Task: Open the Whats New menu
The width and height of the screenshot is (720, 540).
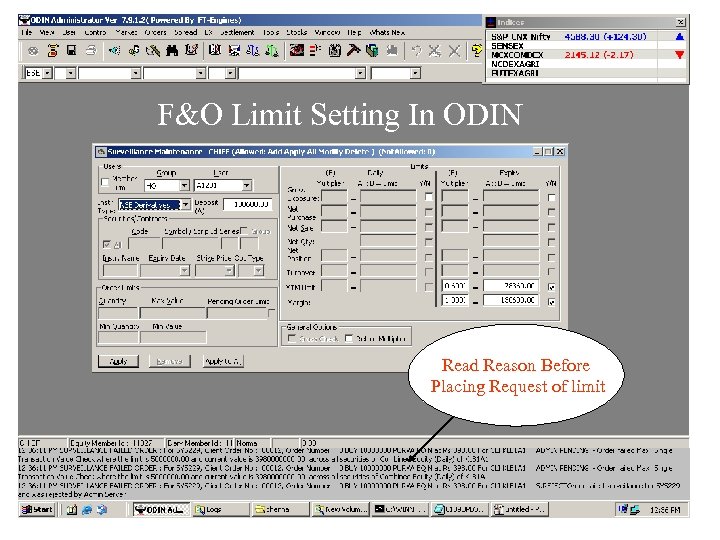Action: coord(387,33)
